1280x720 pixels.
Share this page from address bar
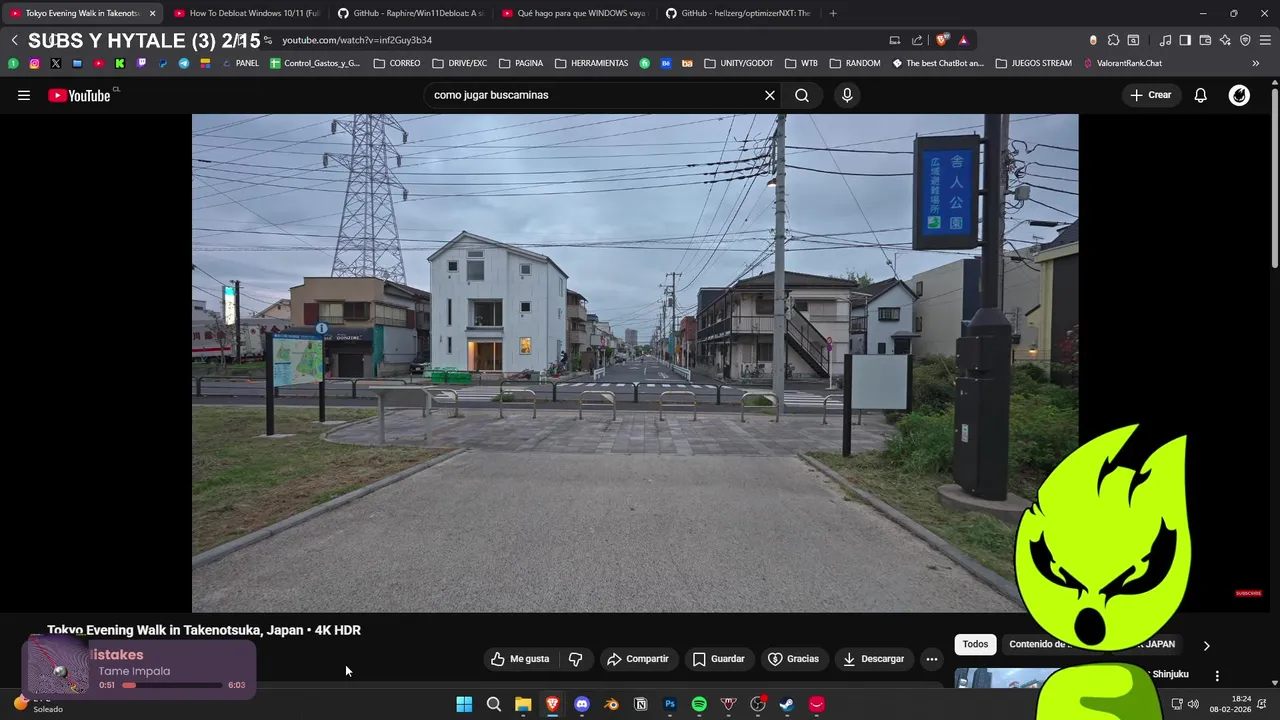(917, 40)
